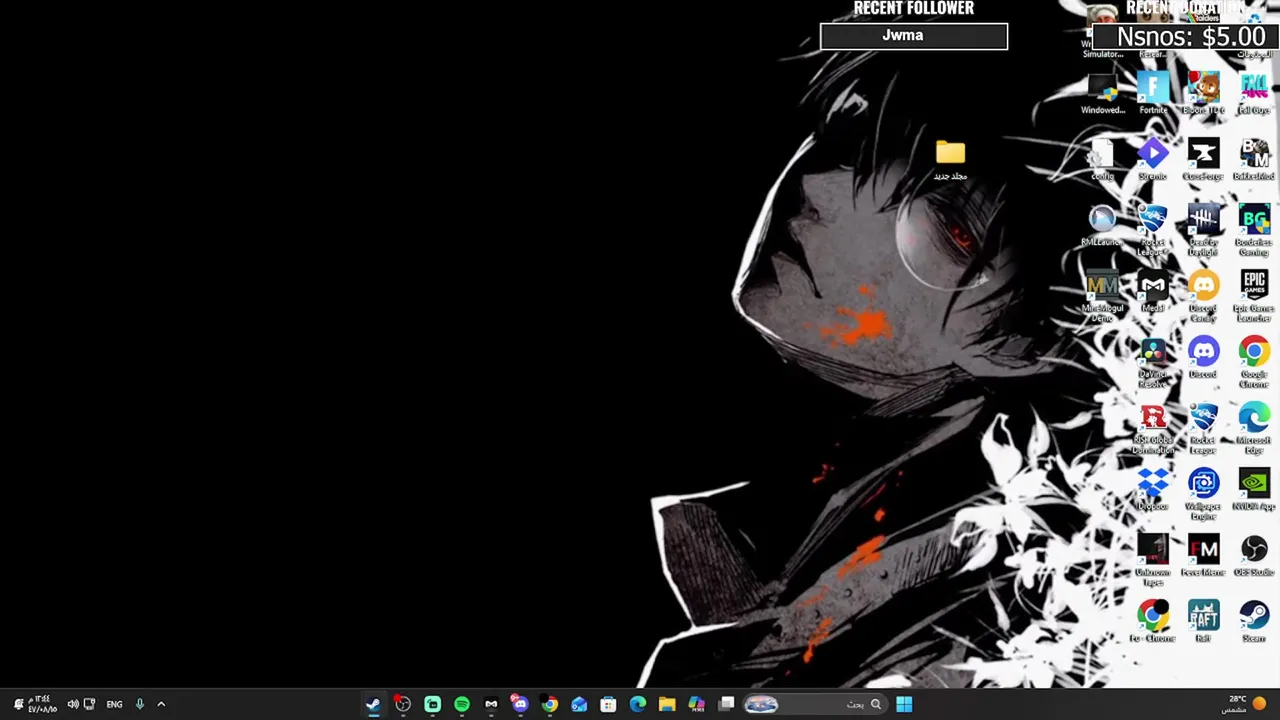This screenshot has width=1280, height=720.
Task: Select the Windowed desktop shortcut
Action: coord(1102,93)
